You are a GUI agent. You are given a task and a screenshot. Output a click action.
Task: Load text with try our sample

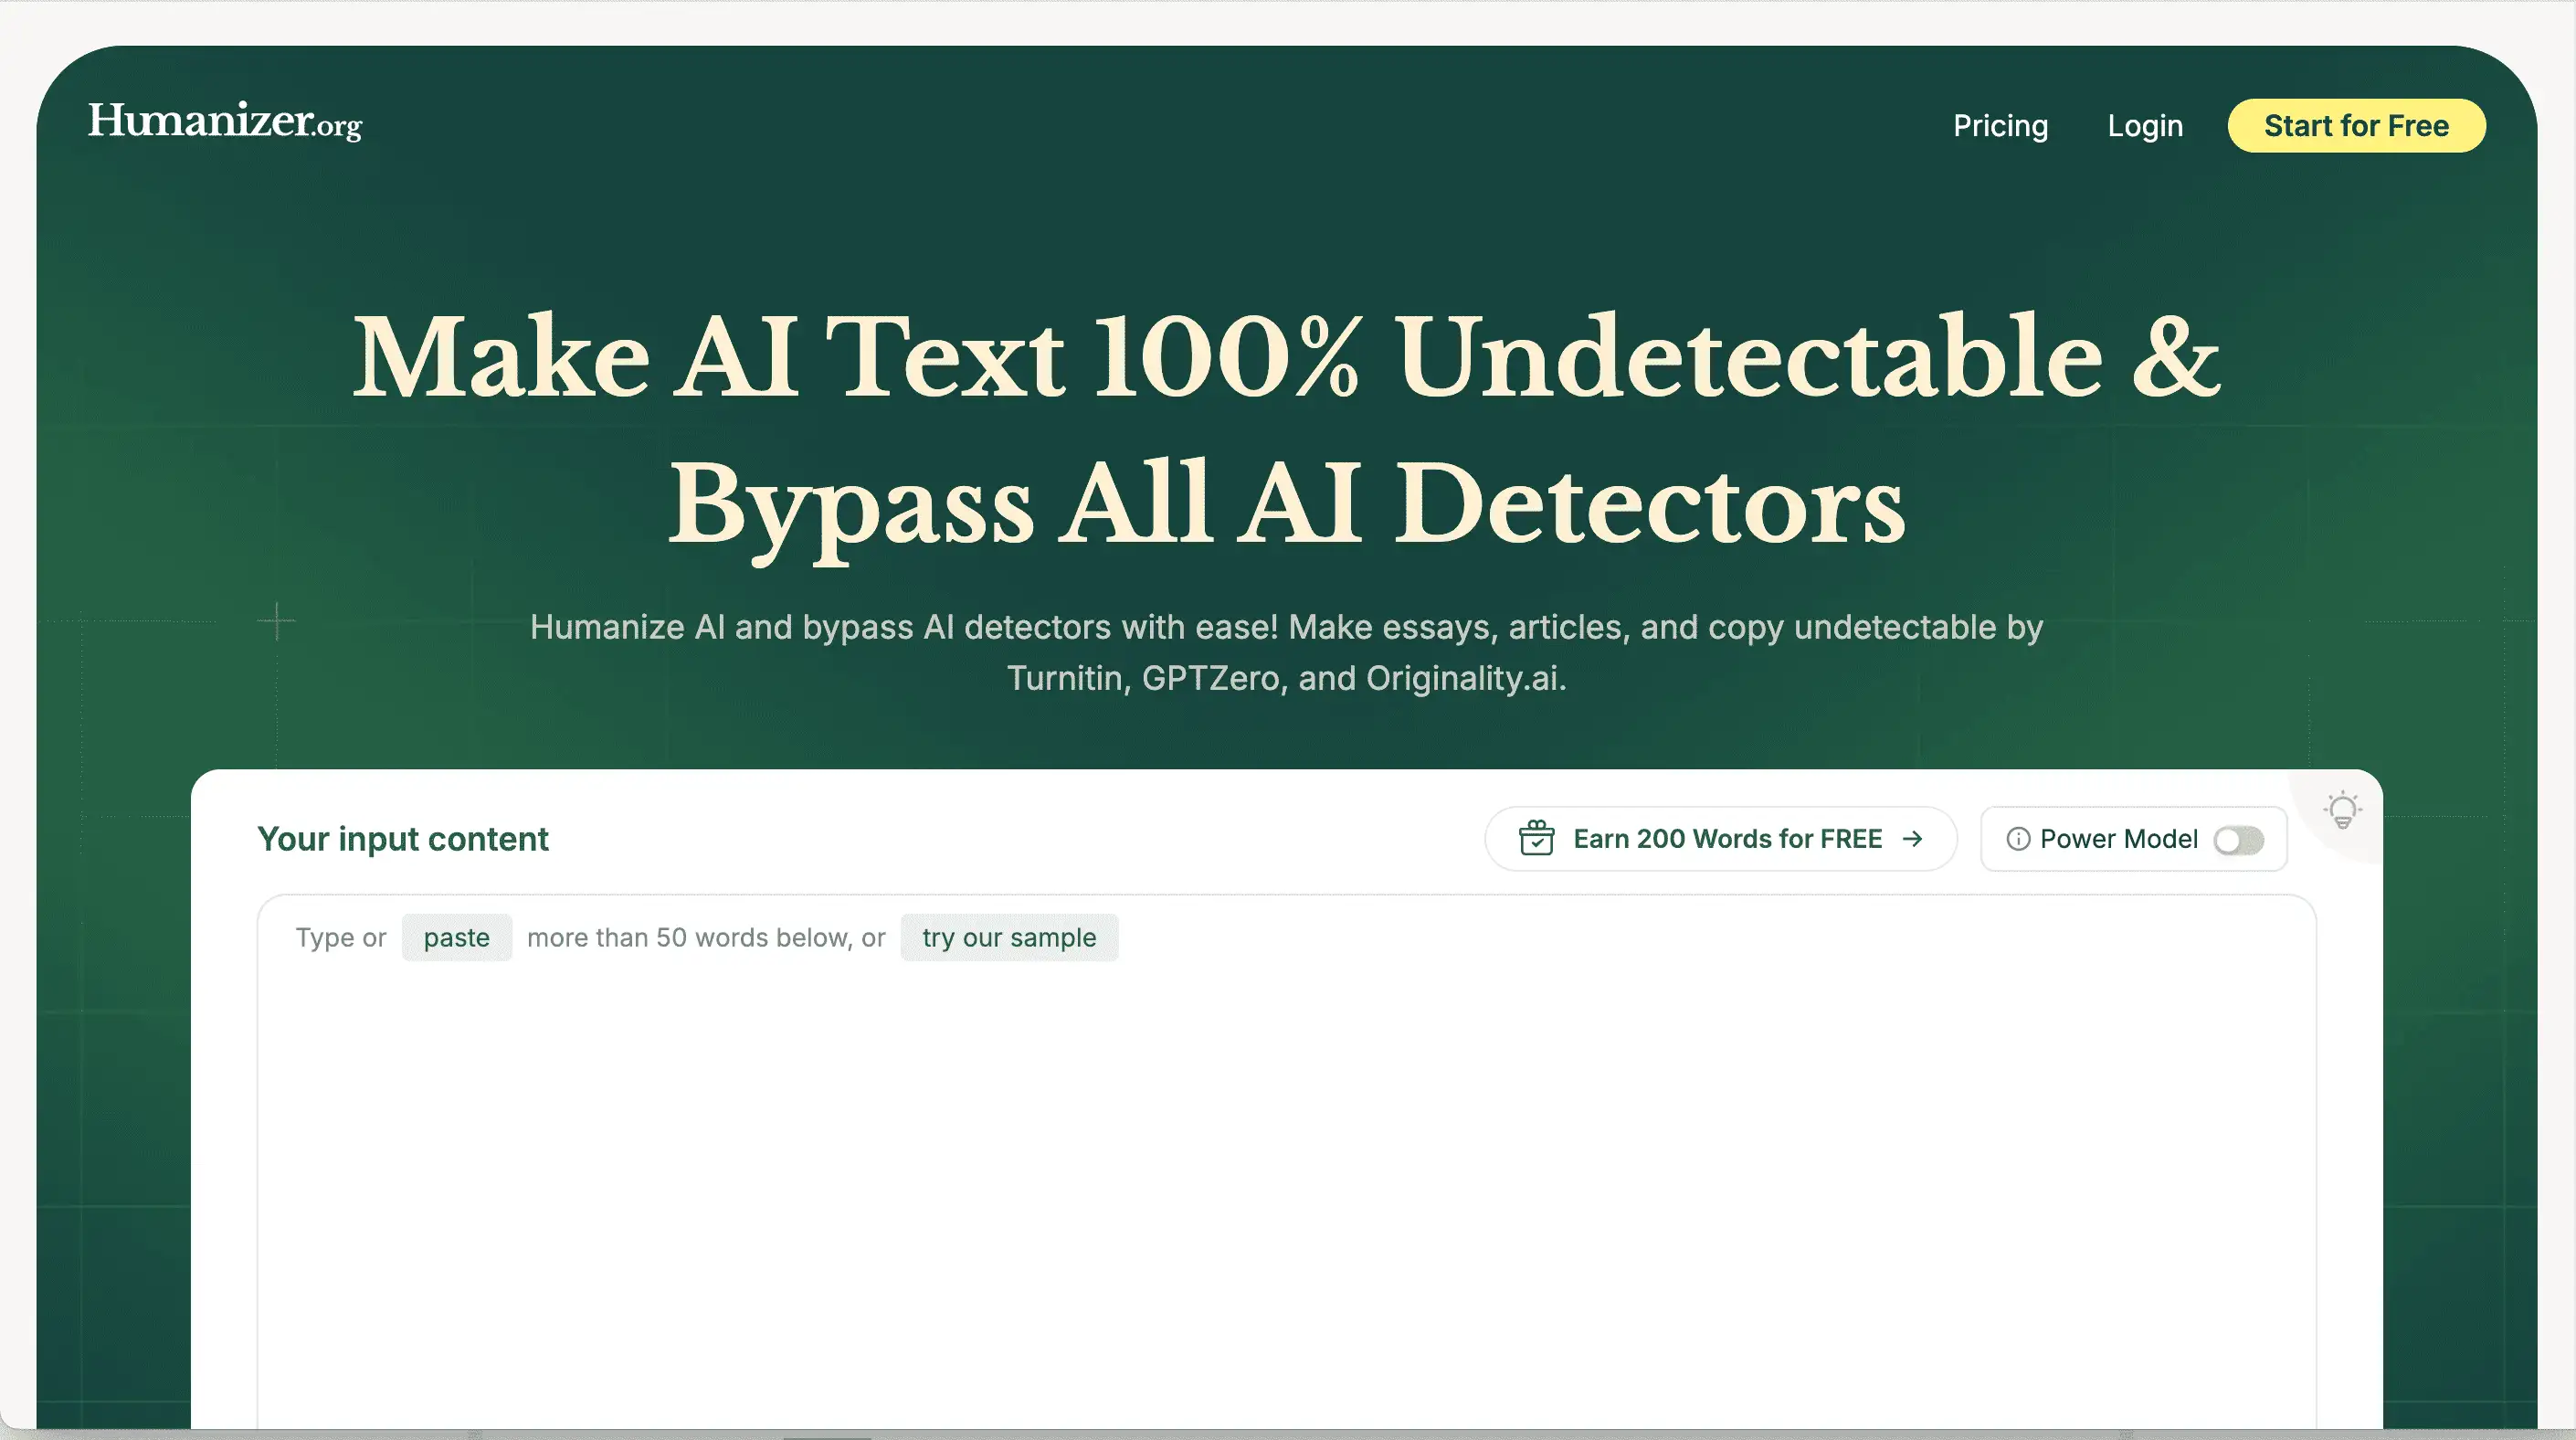click(1008, 937)
